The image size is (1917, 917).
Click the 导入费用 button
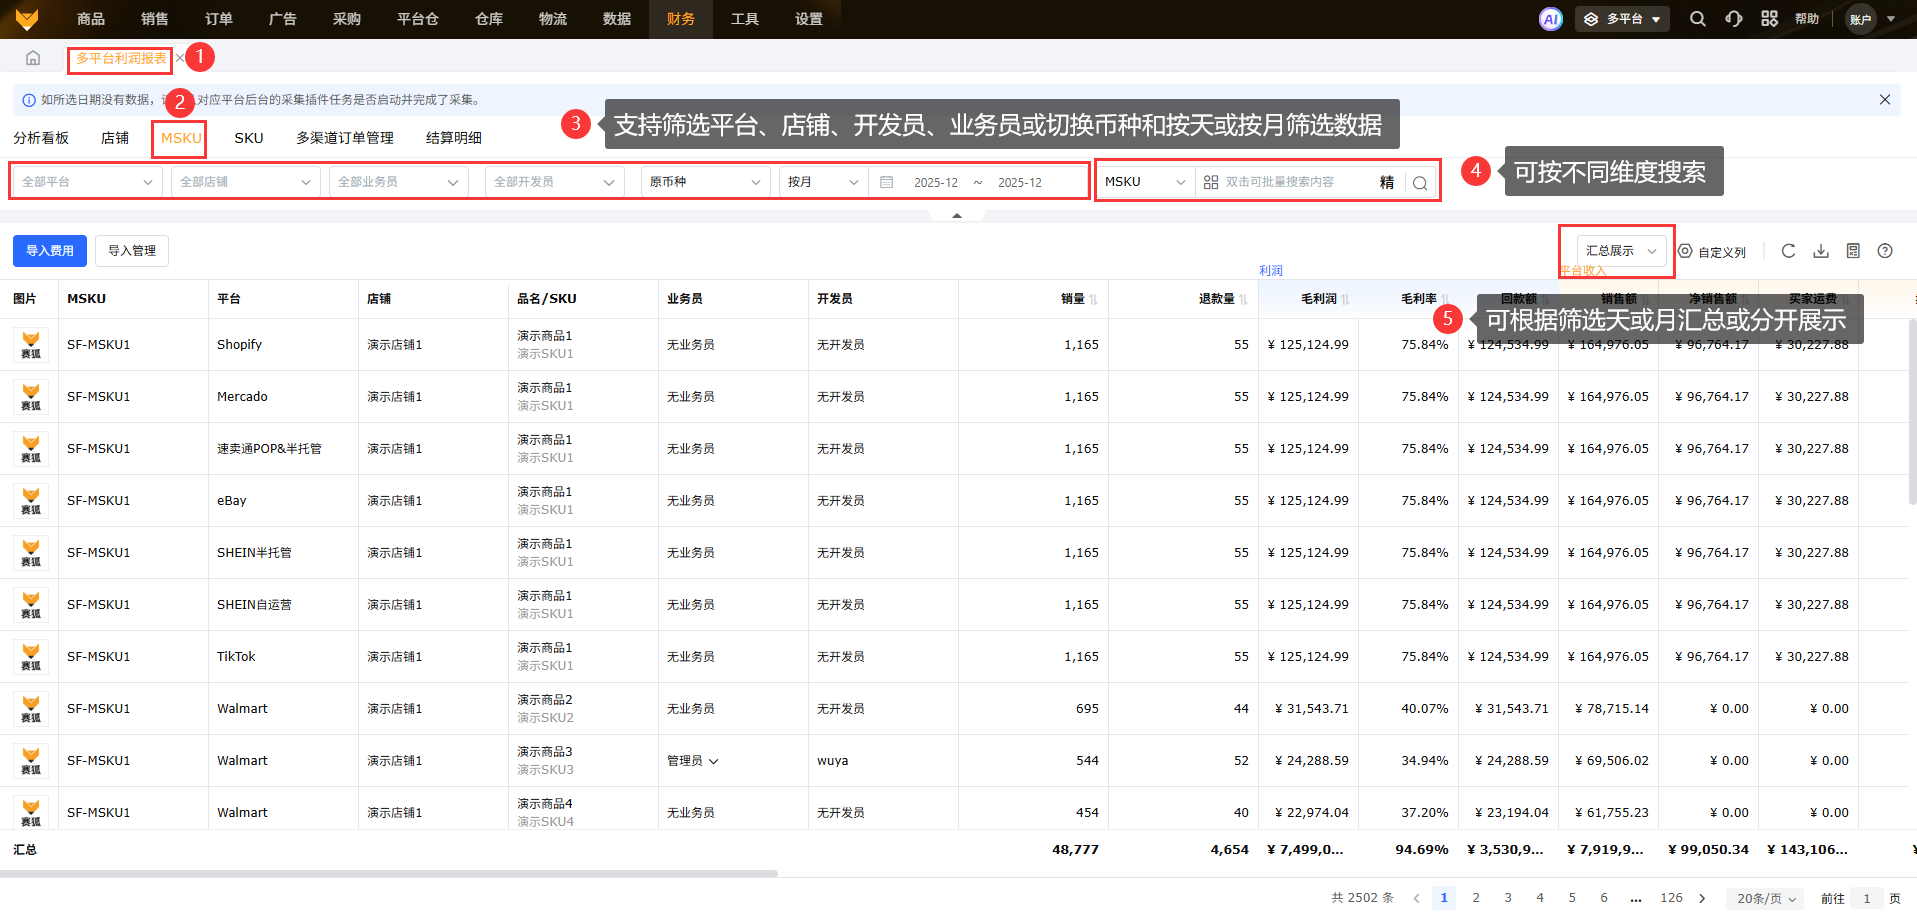pos(50,251)
